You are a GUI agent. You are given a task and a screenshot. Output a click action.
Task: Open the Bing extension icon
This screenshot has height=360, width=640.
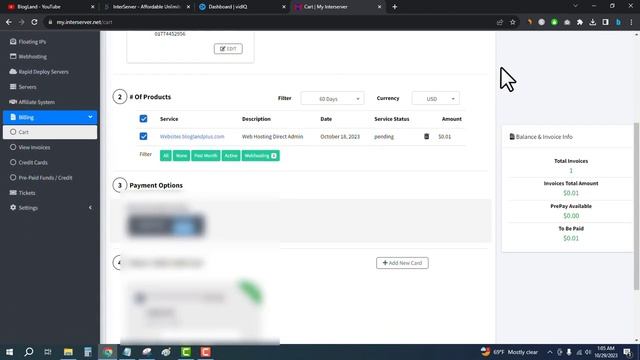tap(618, 22)
